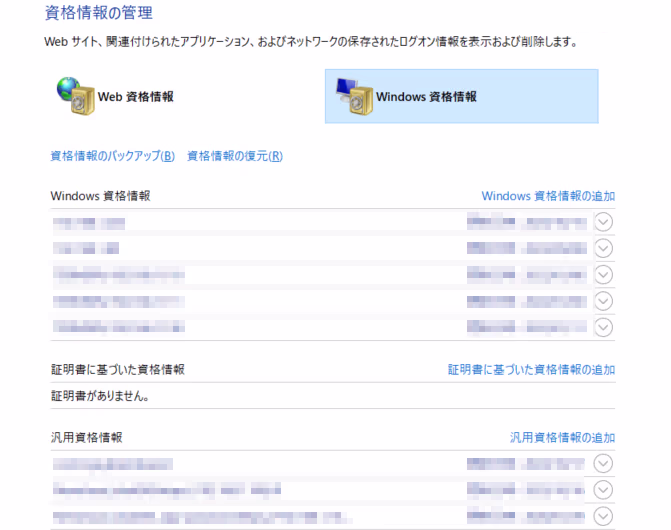
Task: Expand second Windows credential entry chevron
Action: point(603,249)
